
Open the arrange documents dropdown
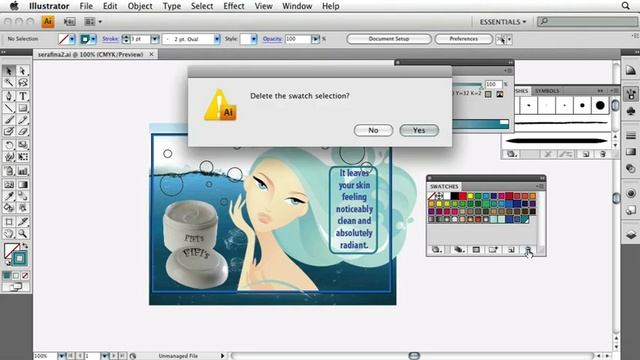(93, 22)
